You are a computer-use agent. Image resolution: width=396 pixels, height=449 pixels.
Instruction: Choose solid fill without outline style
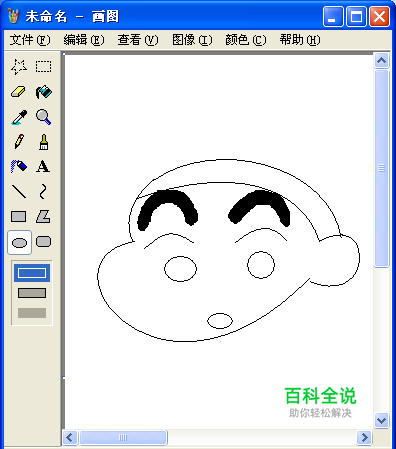point(32,313)
